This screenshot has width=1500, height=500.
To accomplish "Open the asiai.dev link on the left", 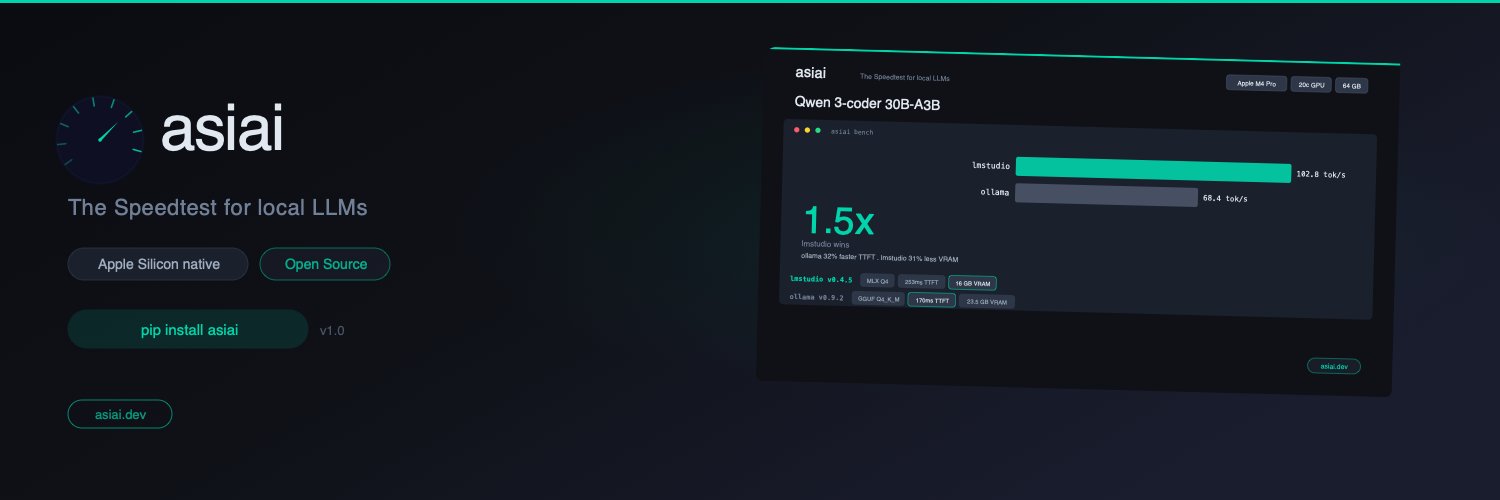I will [120, 414].
